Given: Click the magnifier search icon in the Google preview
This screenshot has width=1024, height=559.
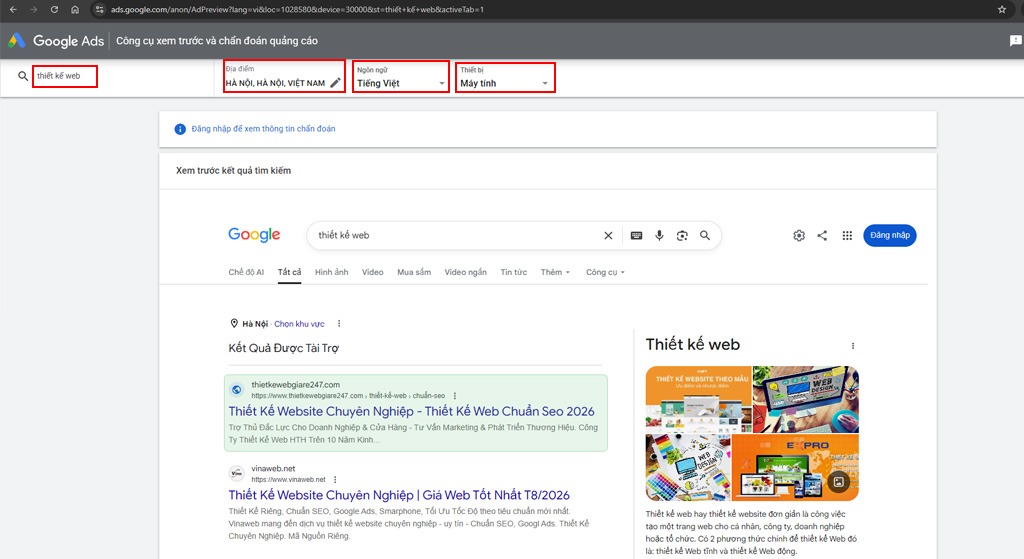Looking at the screenshot, I should (705, 236).
